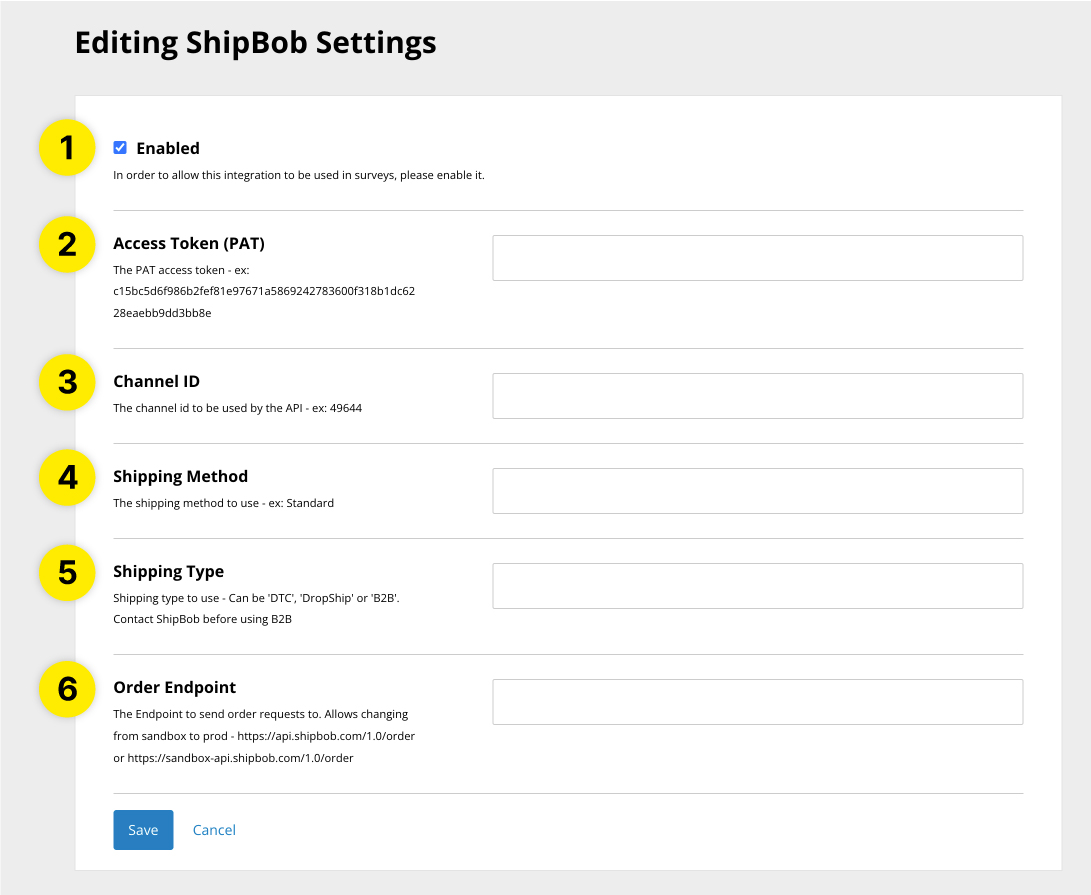This screenshot has width=1091, height=895.
Task: Select the Order Endpoint input field
Action: pyautogui.click(x=757, y=702)
